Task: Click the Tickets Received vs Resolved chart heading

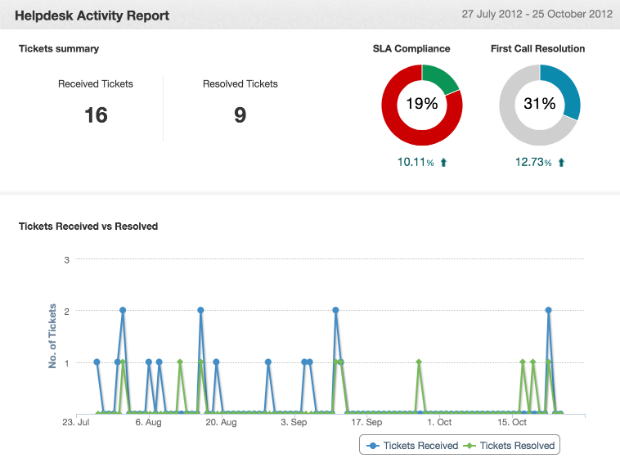Action: coord(88,227)
